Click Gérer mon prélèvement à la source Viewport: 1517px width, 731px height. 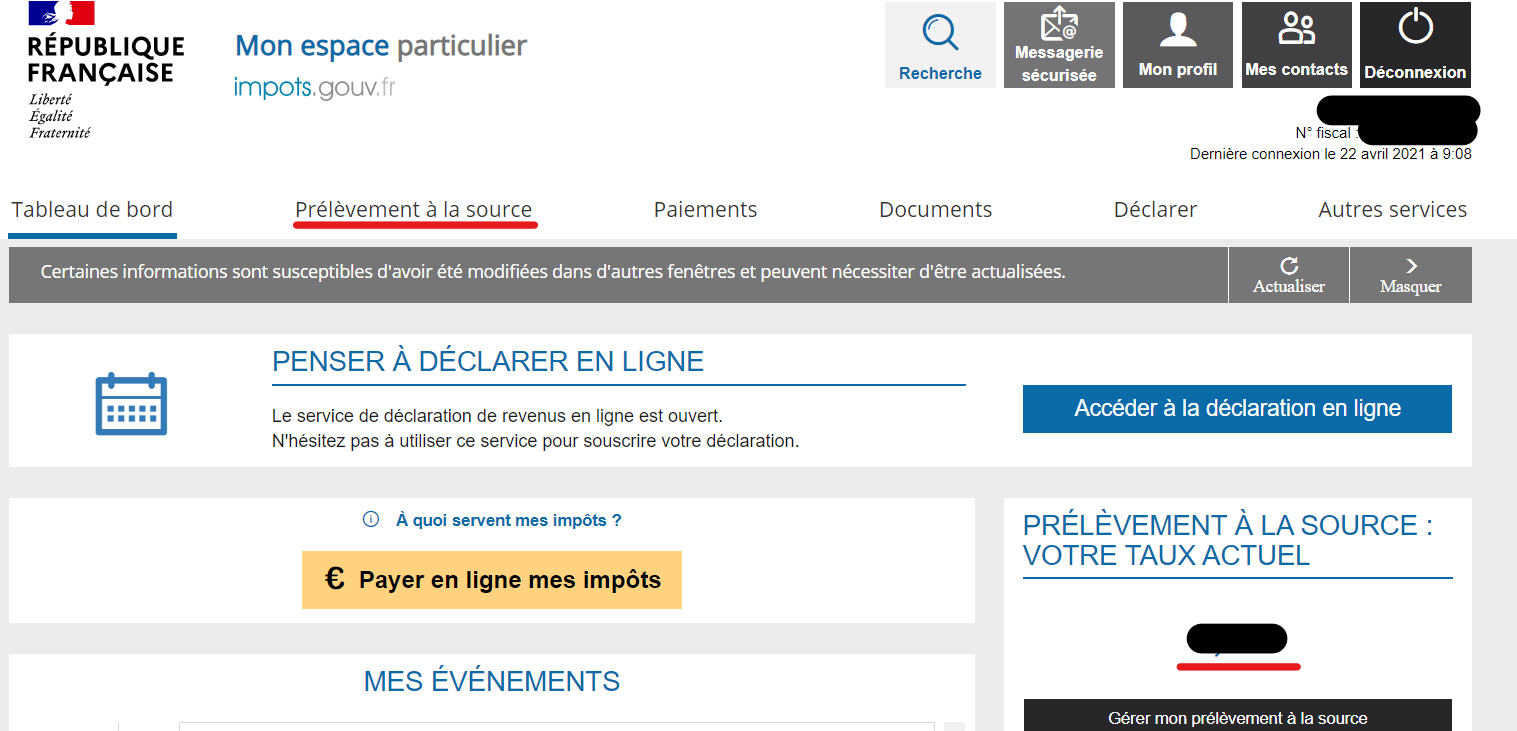(x=1237, y=717)
